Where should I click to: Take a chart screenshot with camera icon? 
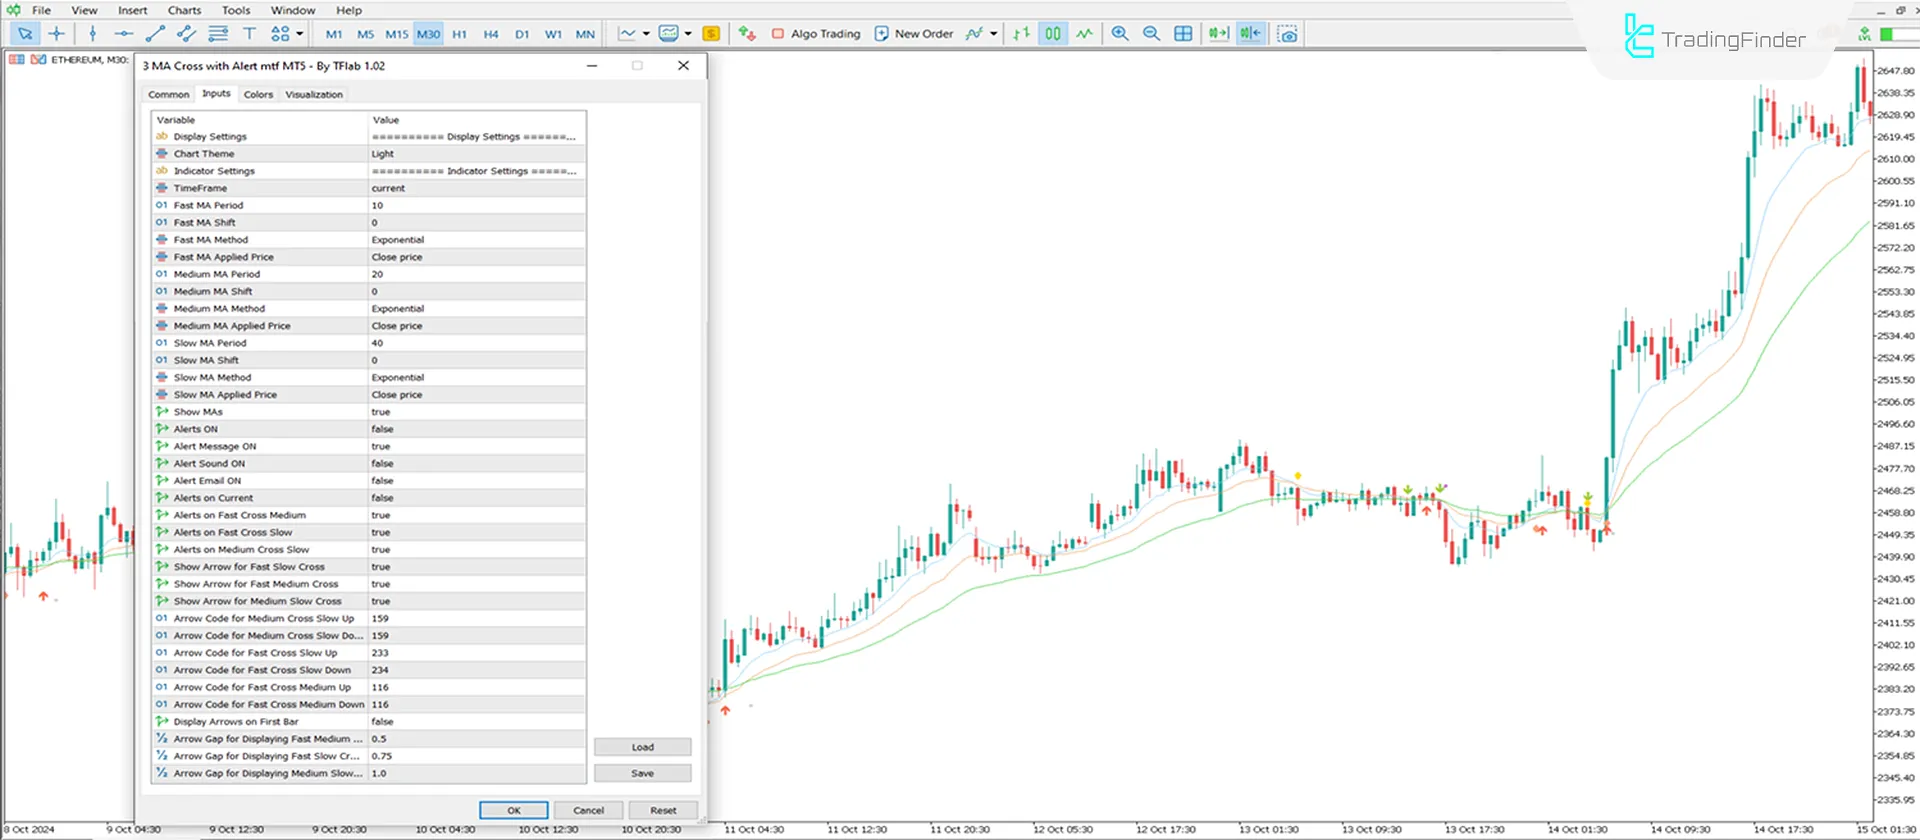tap(1288, 34)
